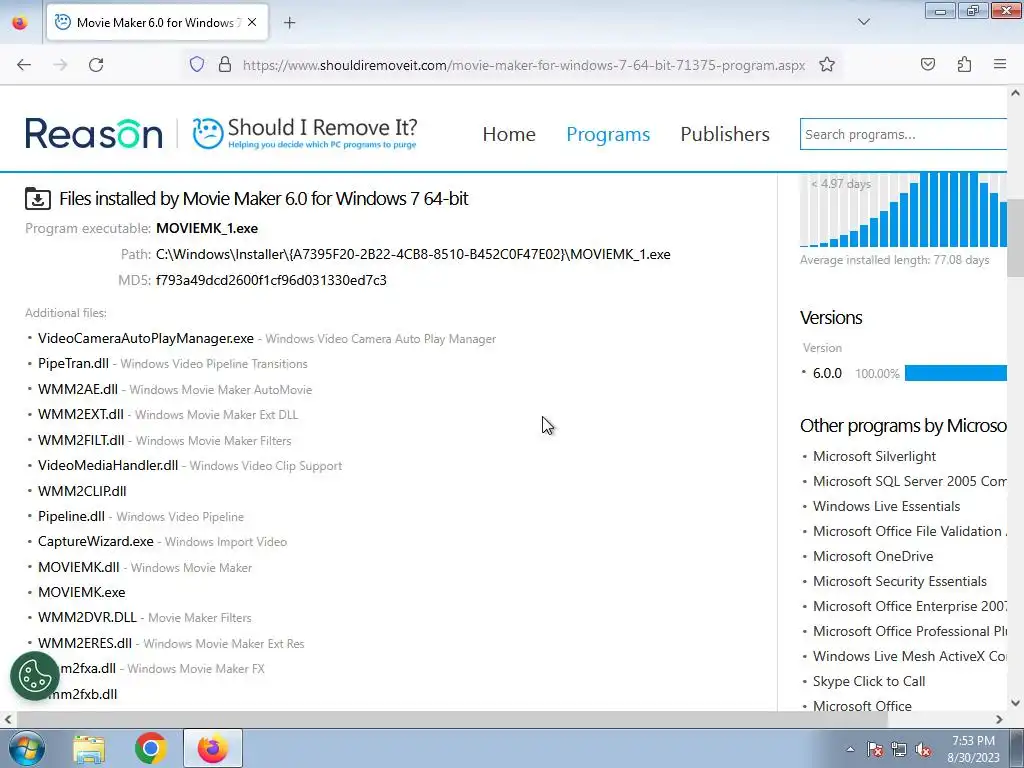The image size is (1024, 768).
Task: Click the Firefox forward arrow
Action: (x=60, y=65)
